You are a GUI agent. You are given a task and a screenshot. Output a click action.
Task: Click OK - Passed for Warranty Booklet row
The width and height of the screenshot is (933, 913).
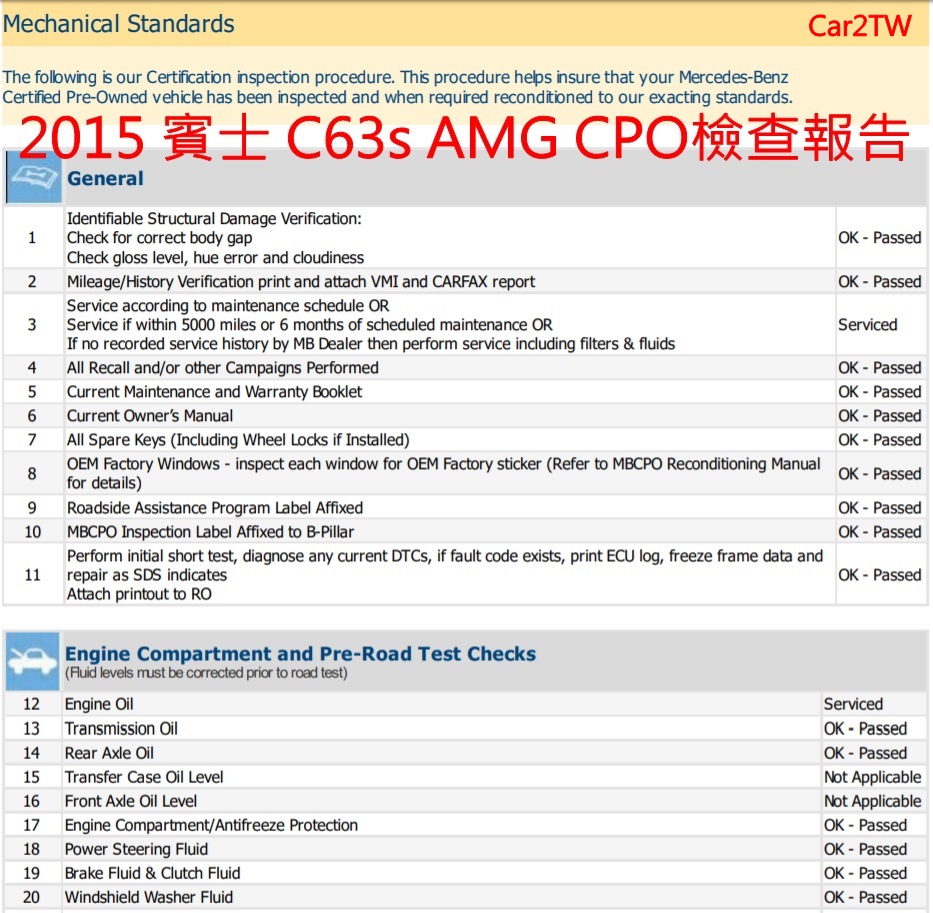pyautogui.click(x=879, y=392)
